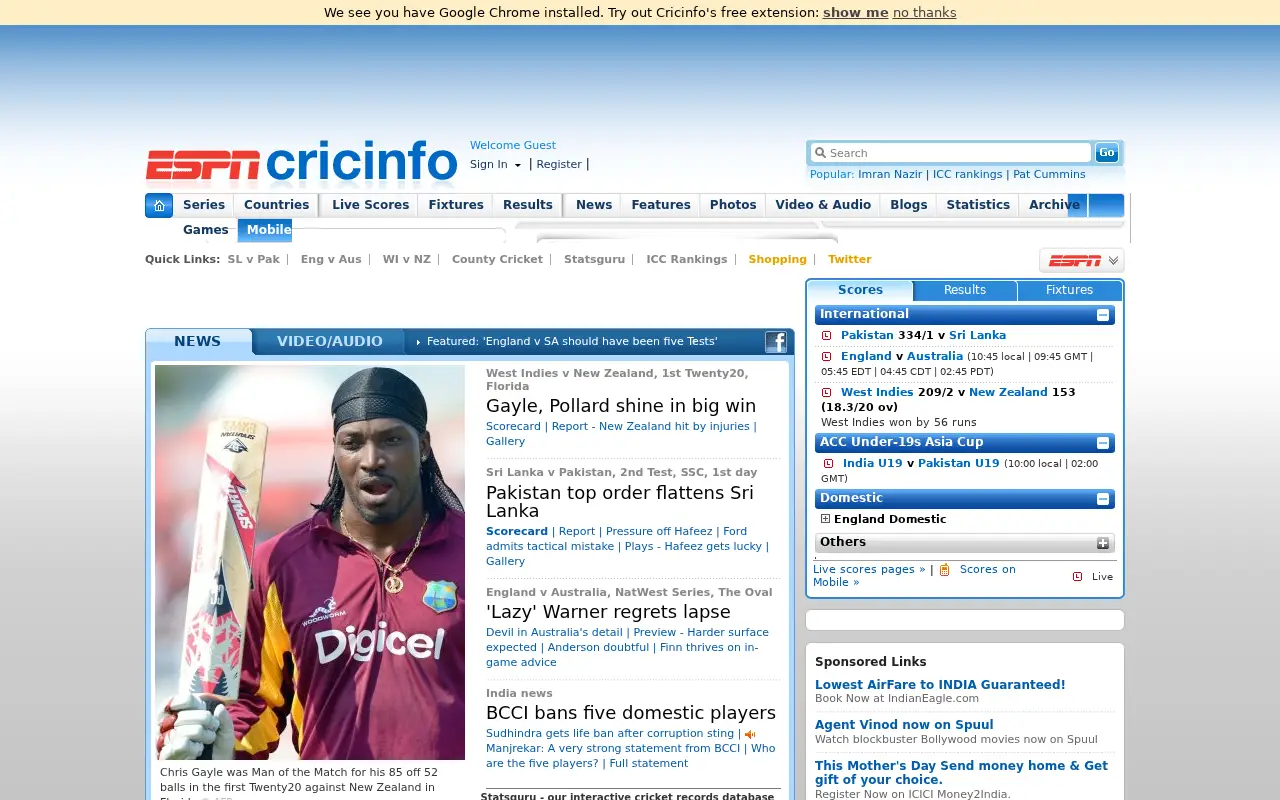This screenshot has height=800, width=1280.
Task: Dismiss the banner with 'no thanks'
Action: coord(924,13)
